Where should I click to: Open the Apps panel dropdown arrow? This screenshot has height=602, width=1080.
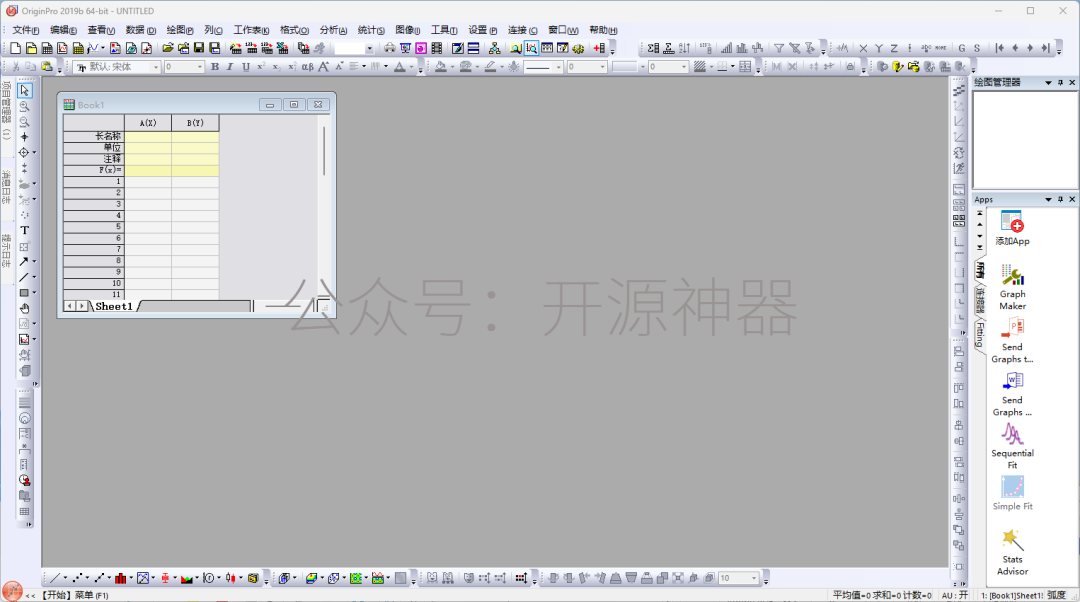click(1048, 200)
